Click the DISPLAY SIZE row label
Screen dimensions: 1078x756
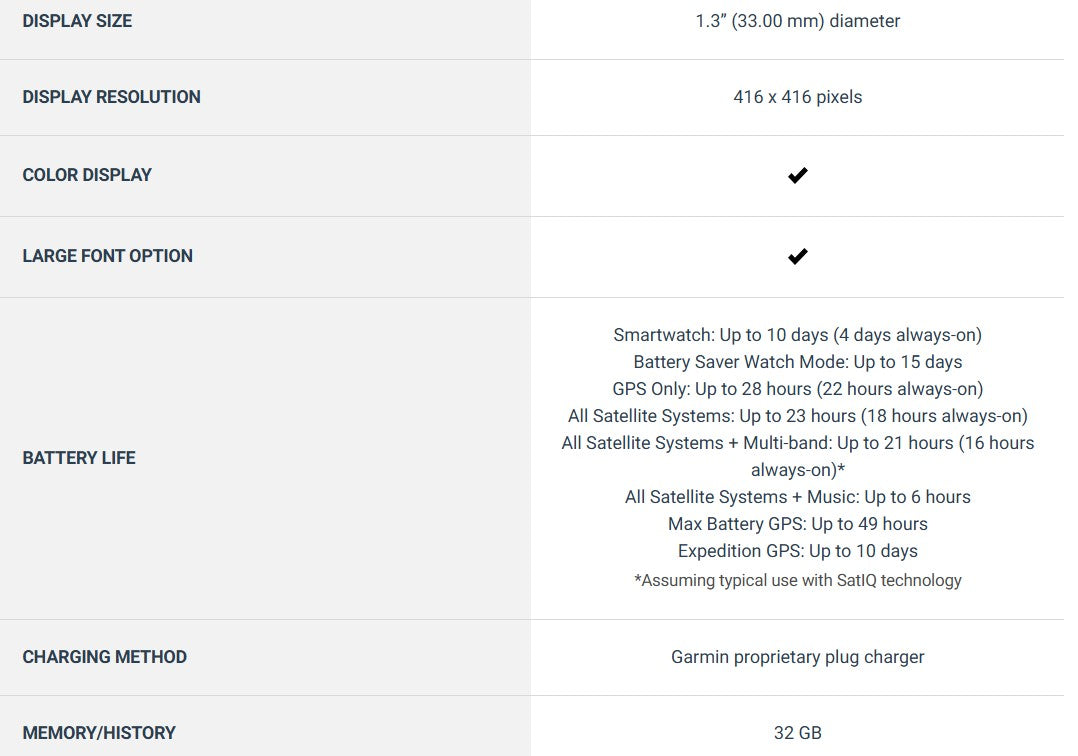(x=77, y=21)
